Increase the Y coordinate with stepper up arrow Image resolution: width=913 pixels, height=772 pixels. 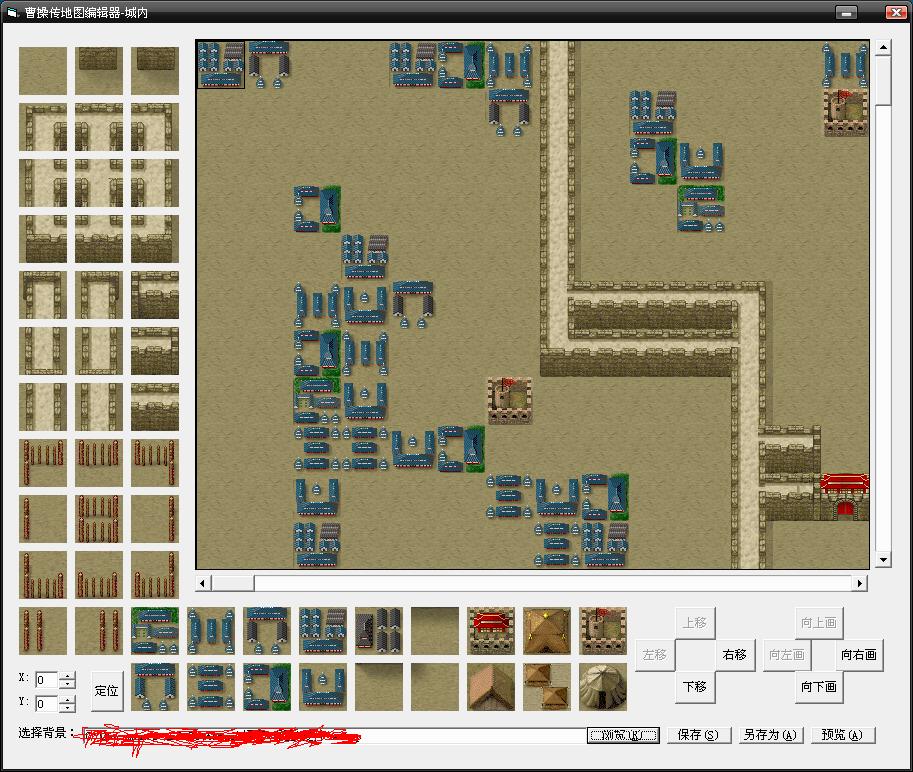pos(68,700)
